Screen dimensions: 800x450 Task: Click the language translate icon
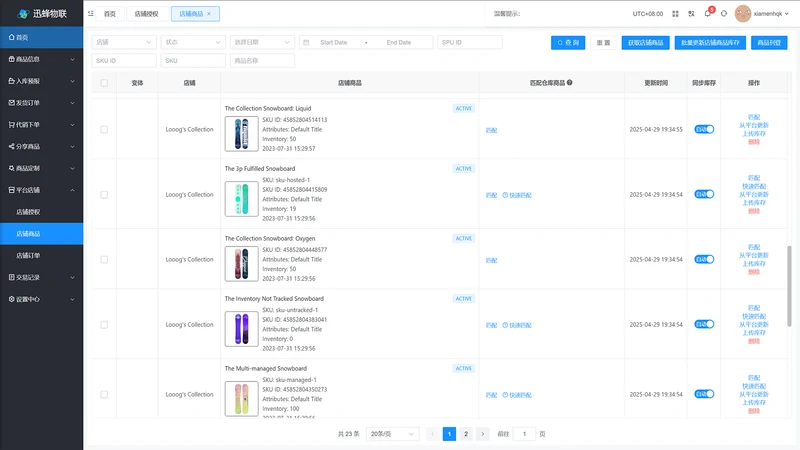(x=691, y=14)
